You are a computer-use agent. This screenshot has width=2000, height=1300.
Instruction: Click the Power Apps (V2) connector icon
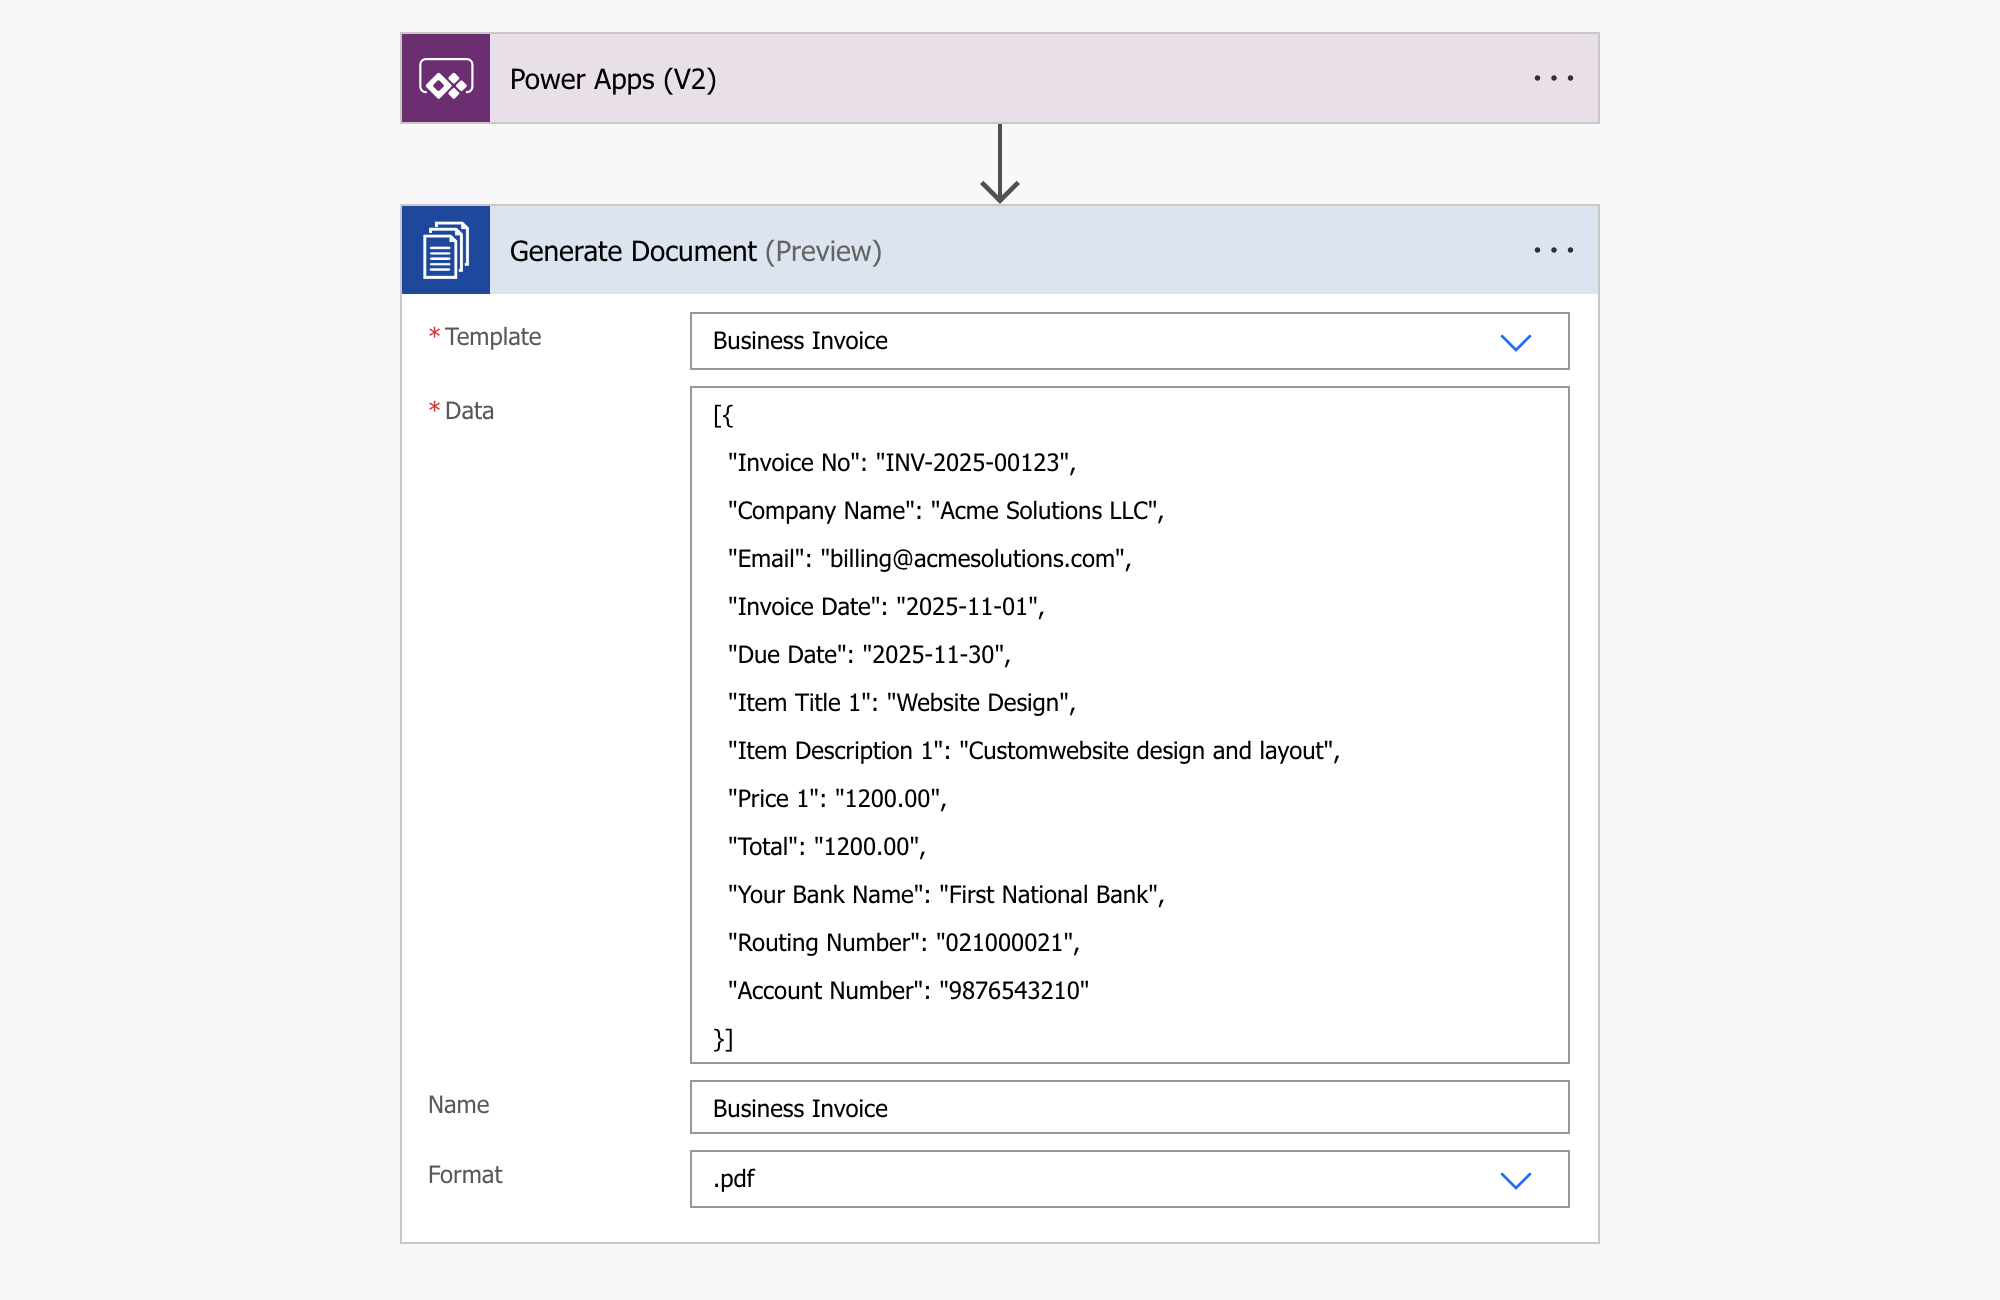[446, 78]
